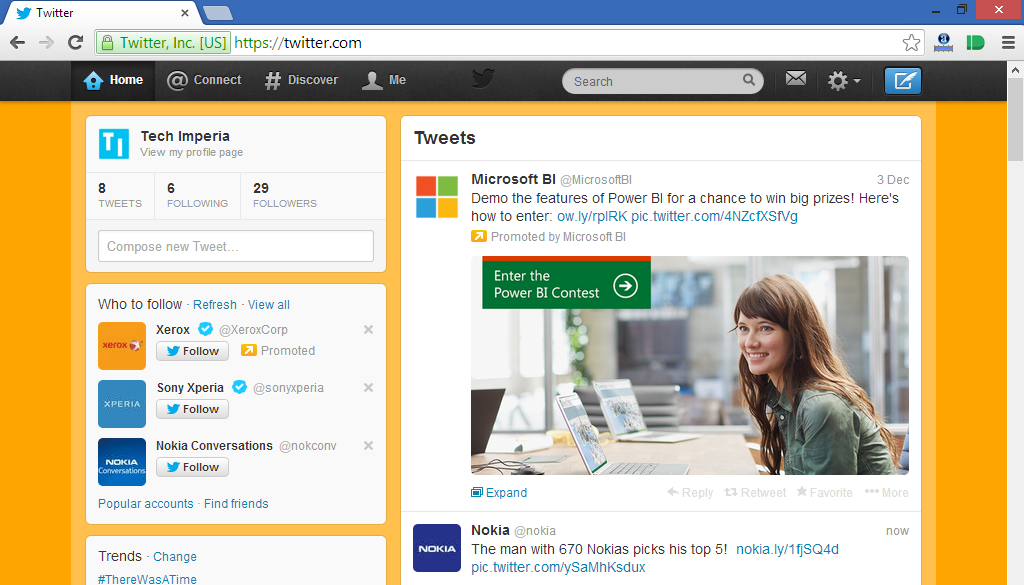Reload the Twitter page
Viewport: 1024px width, 585px height.
tap(76, 43)
